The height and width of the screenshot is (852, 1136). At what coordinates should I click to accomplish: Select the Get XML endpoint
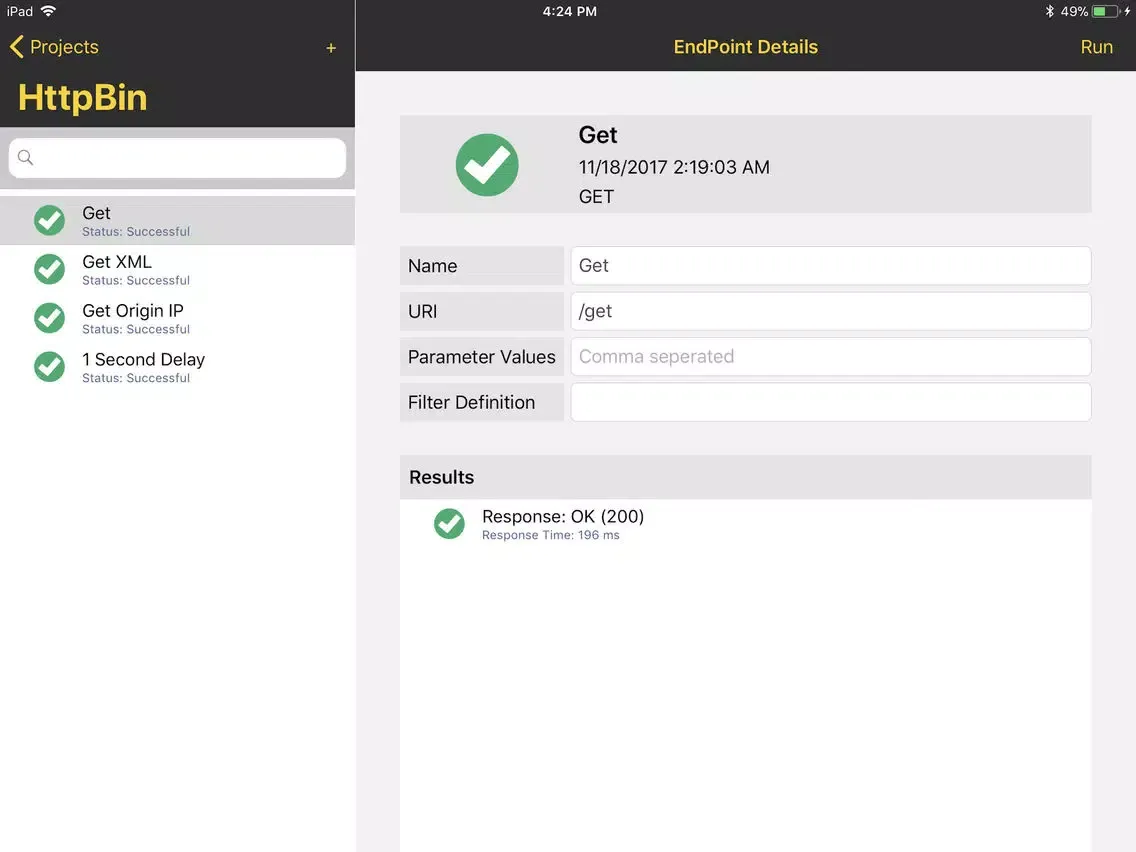178,270
